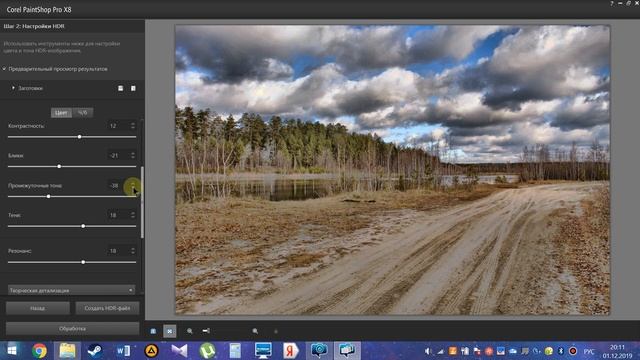Click the Bluetooth tray icon

(x=561, y=351)
